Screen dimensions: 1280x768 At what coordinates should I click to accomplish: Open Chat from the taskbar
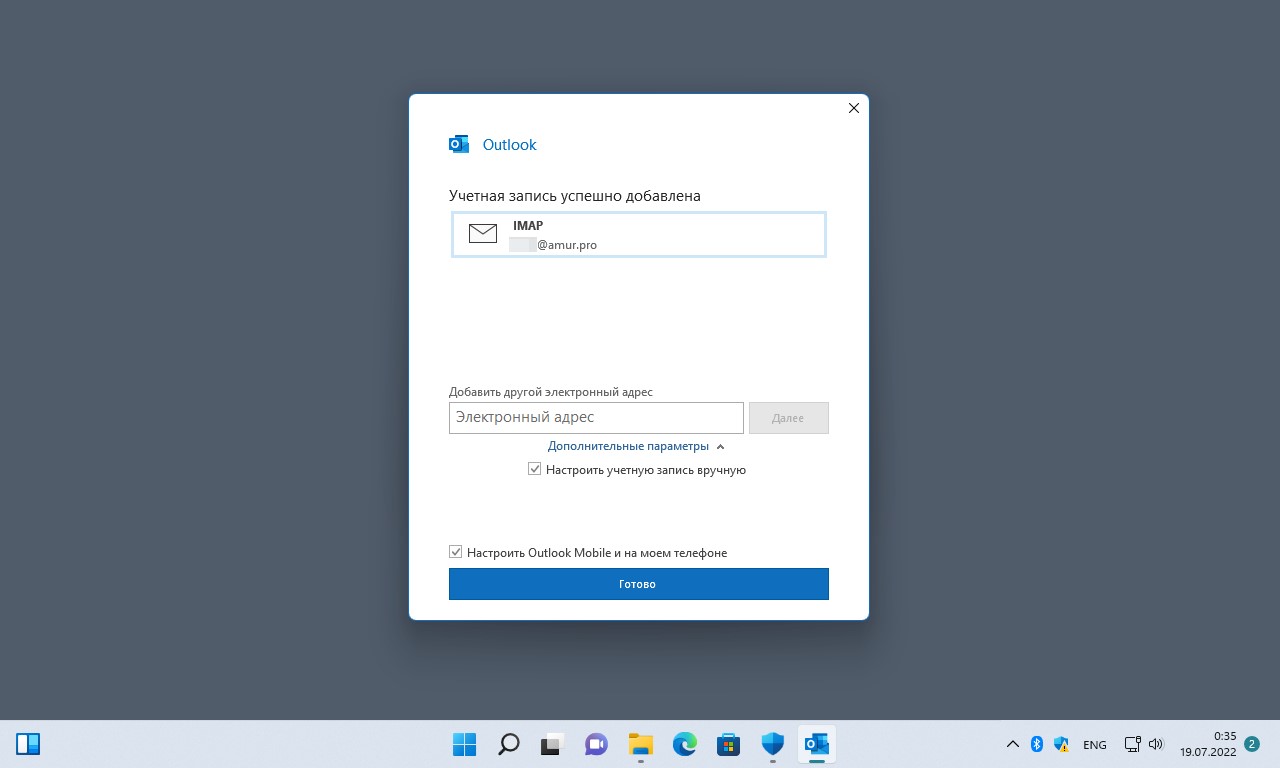[596, 744]
